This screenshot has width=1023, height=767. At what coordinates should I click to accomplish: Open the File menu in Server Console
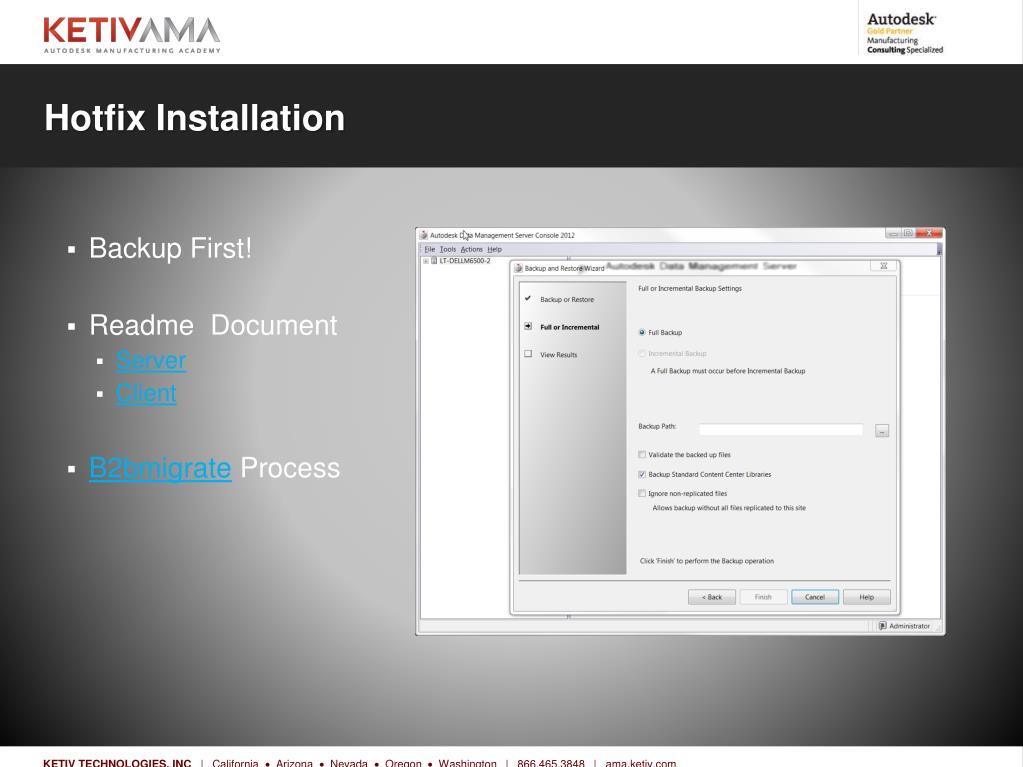click(x=430, y=249)
